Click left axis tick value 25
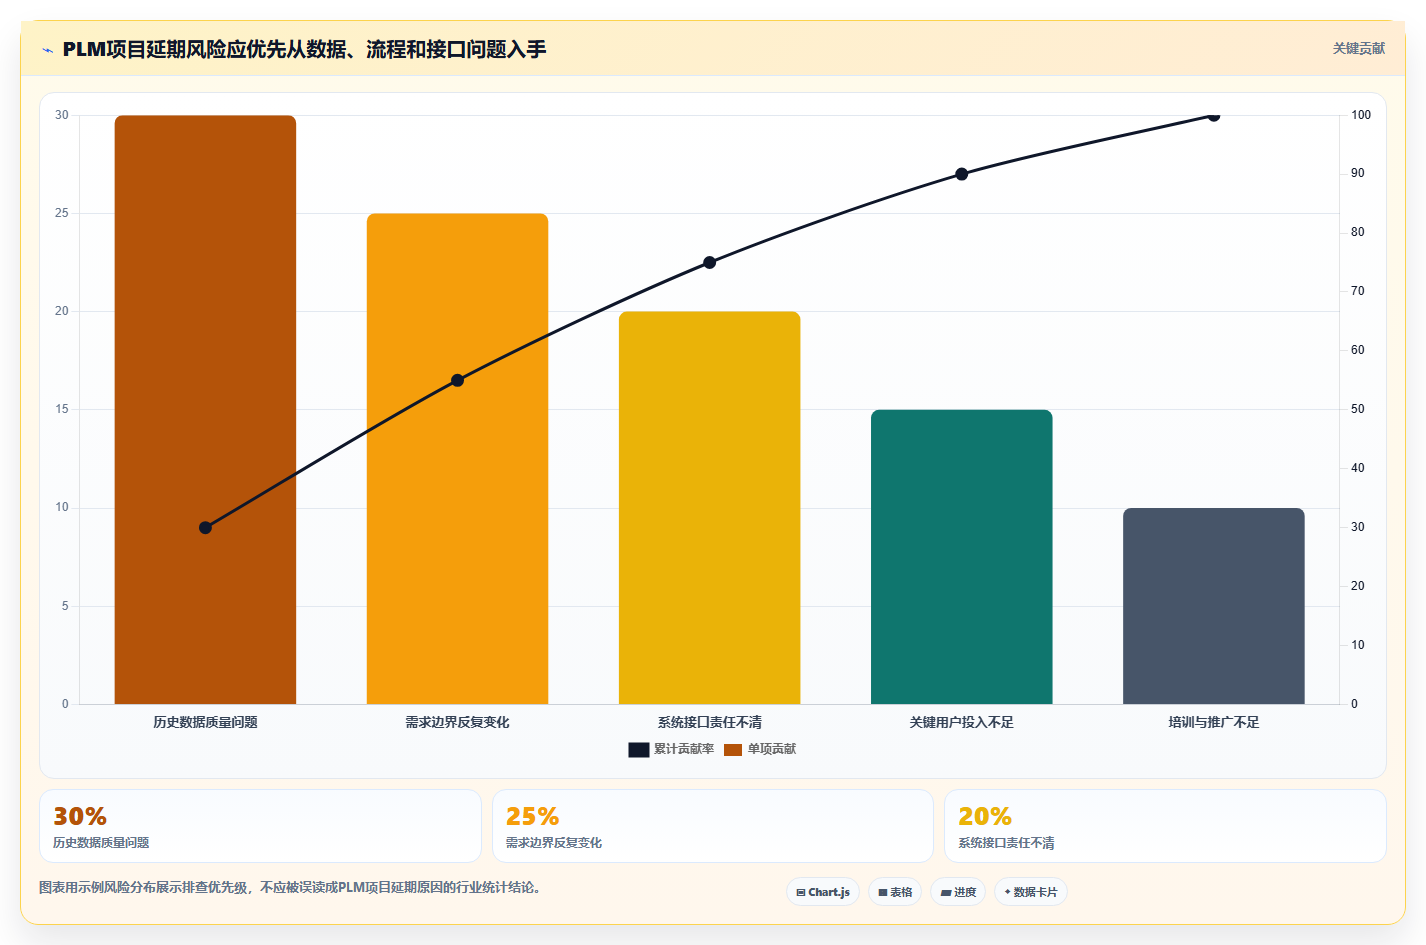 pyautogui.click(x=62, y=213)
